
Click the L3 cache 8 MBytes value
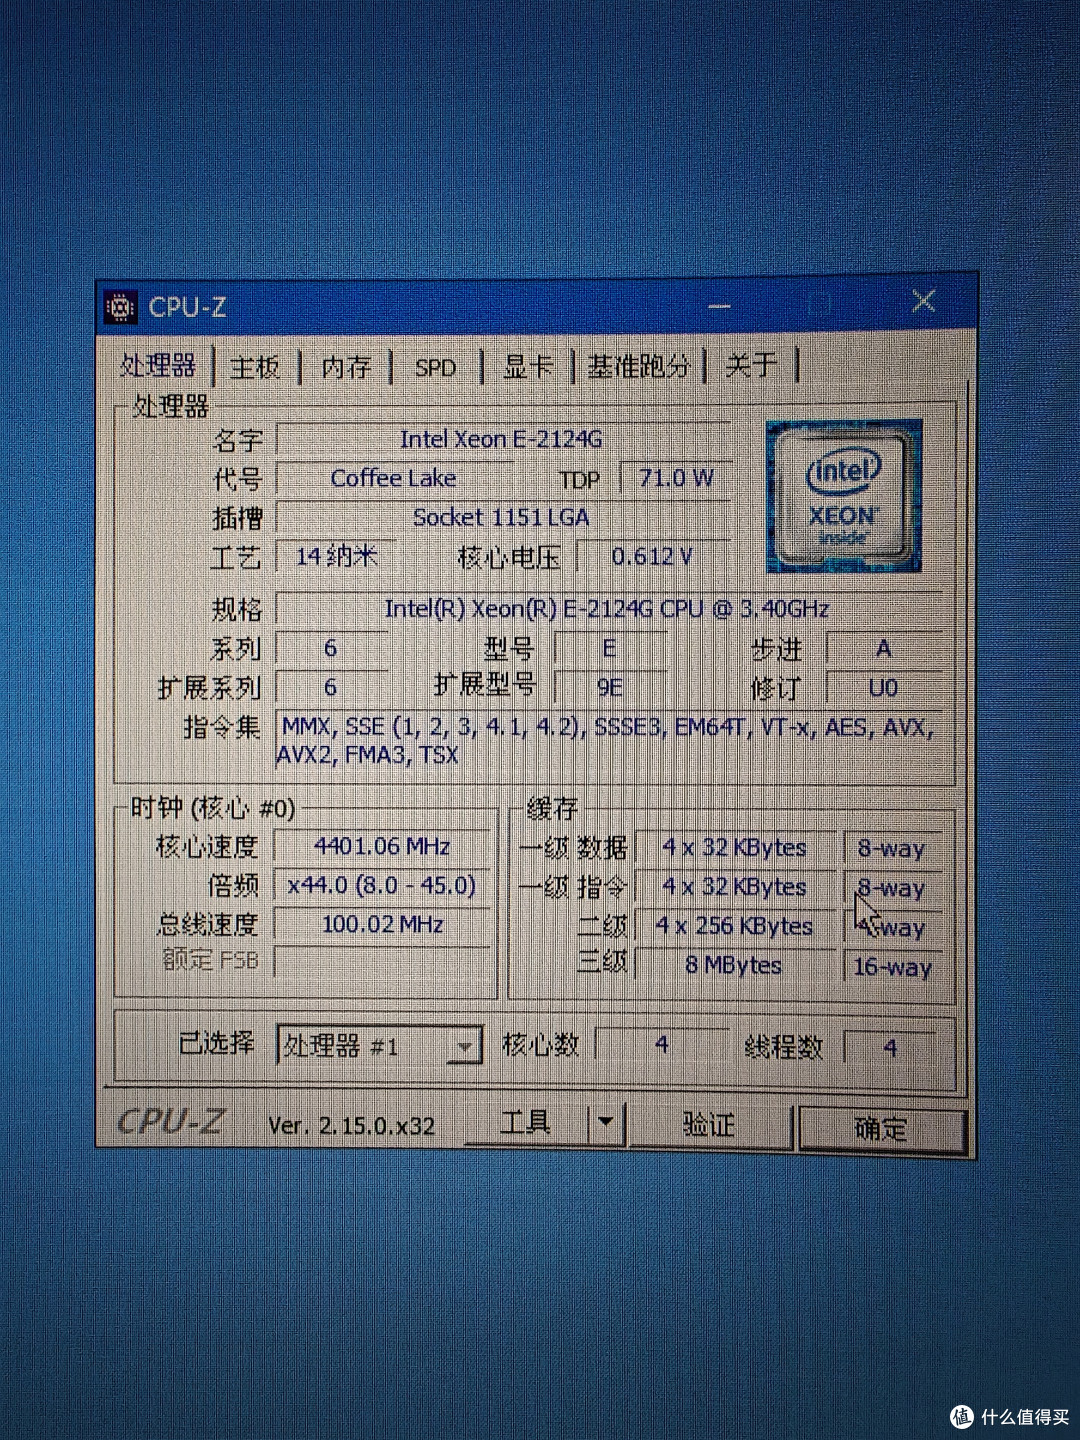[x=735, y=965]
